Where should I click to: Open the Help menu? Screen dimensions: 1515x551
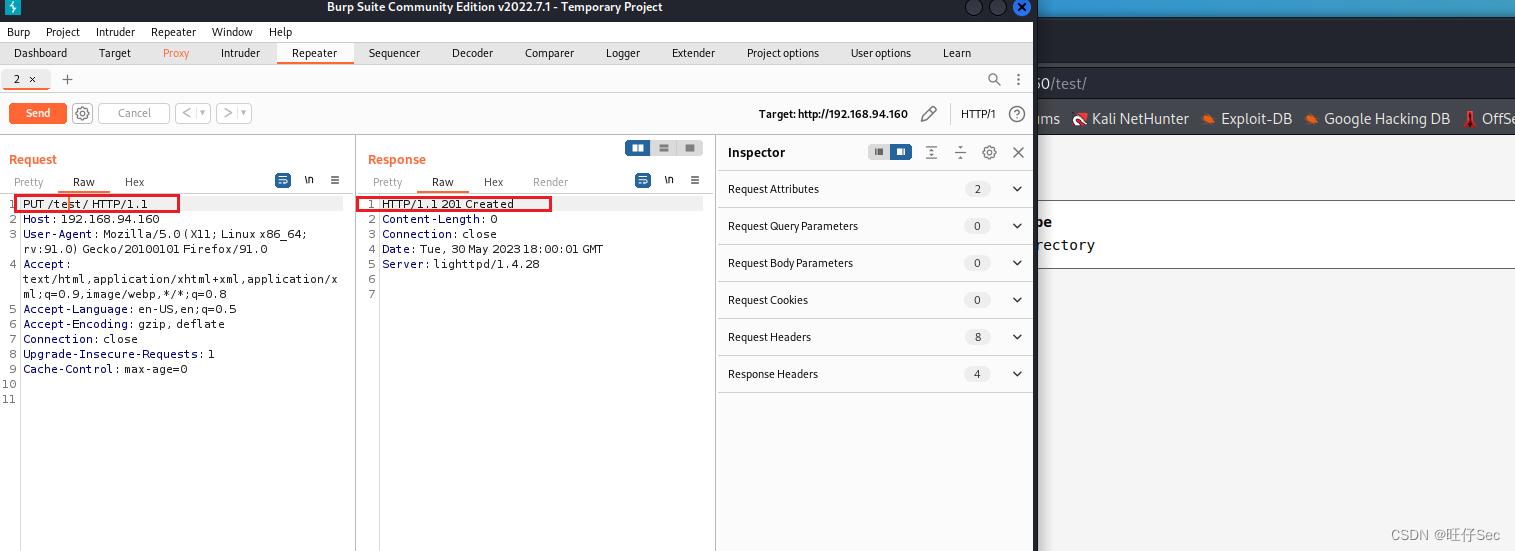pos(280,32)
